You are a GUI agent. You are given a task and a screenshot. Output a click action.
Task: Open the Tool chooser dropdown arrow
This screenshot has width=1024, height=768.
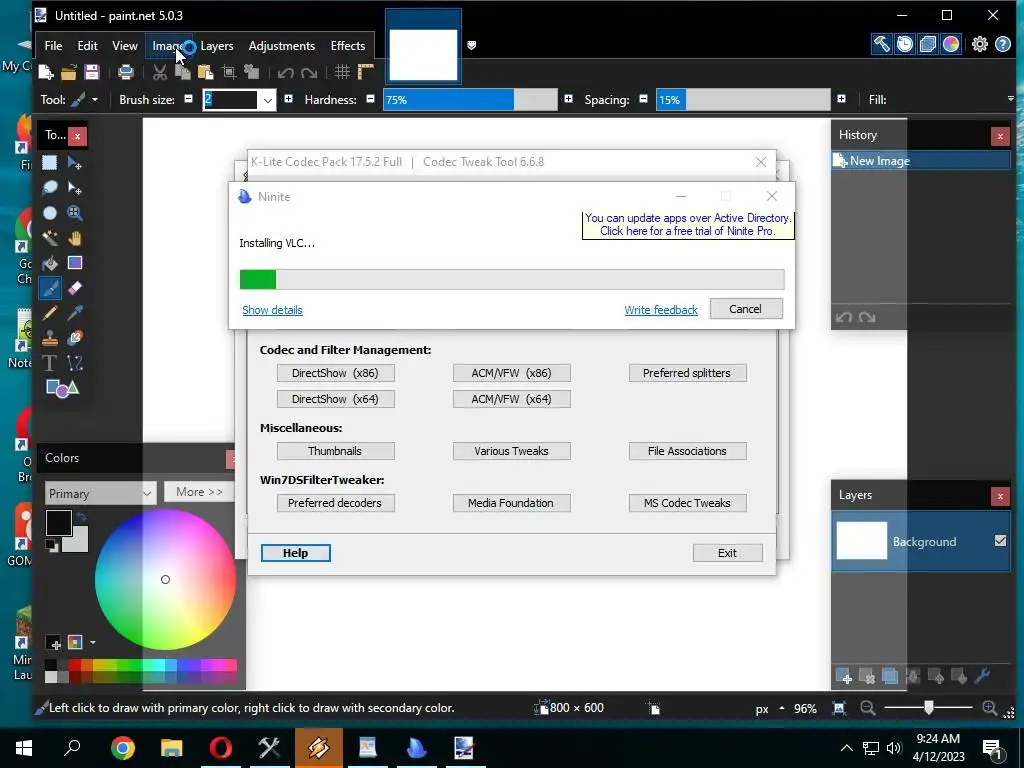[95, 100]
